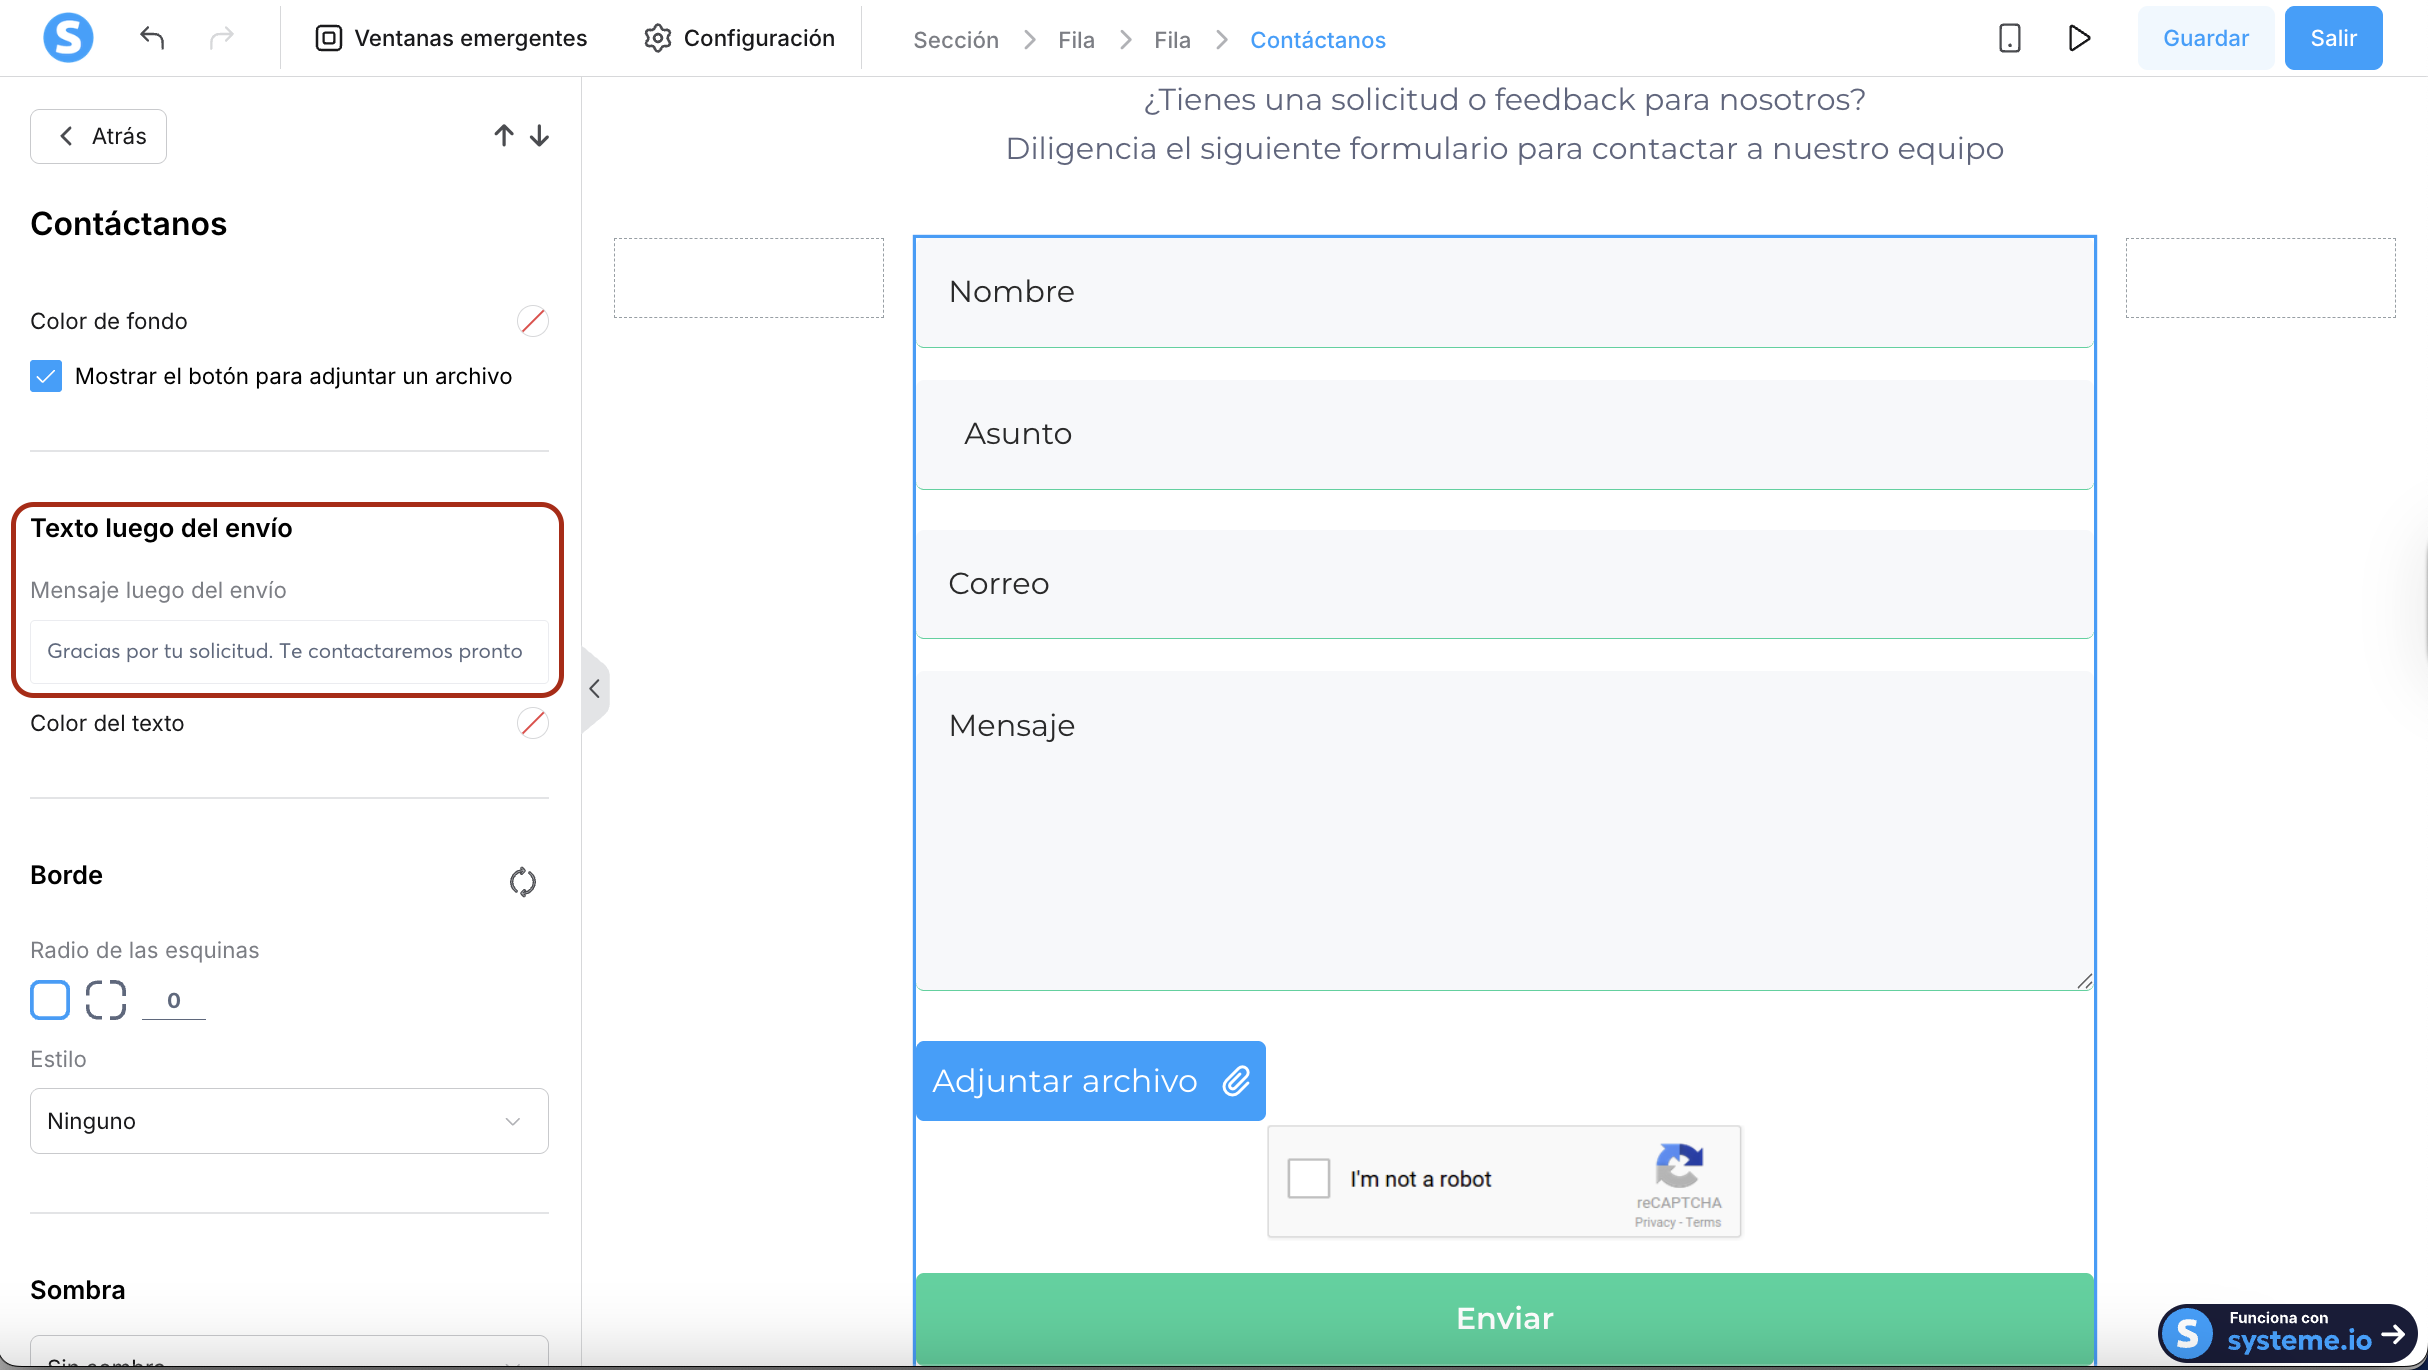Viewport: 2428px width, 1370px height.
Task: Click the Systeme logo icon top-left
Action: [x=68, y=38]
